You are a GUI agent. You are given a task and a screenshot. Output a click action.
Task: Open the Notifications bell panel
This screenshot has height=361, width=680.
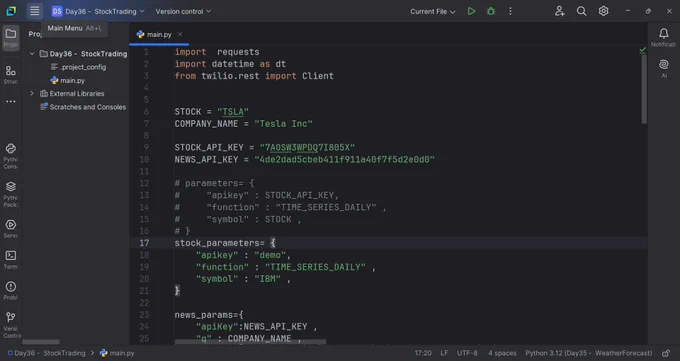click(664, 37)
